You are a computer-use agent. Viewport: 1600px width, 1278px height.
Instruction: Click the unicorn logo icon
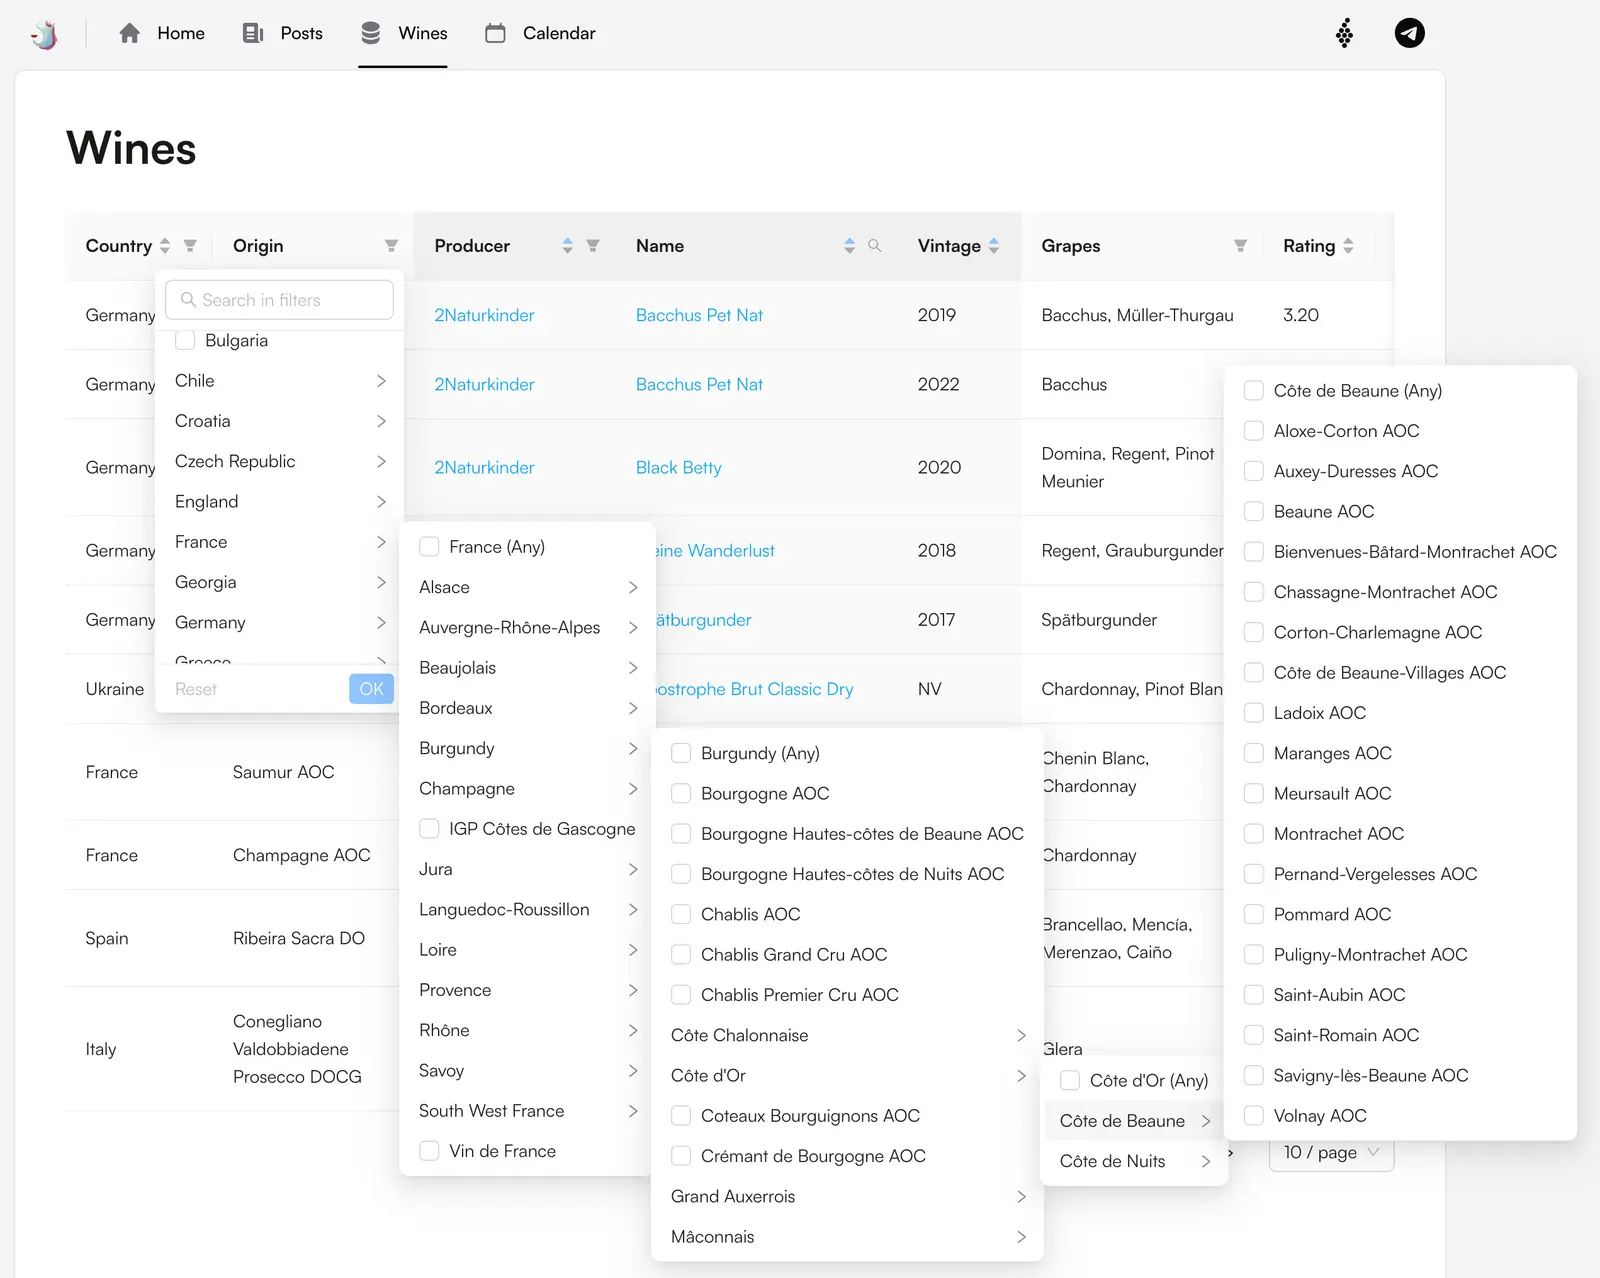click(x=44, y=34)
